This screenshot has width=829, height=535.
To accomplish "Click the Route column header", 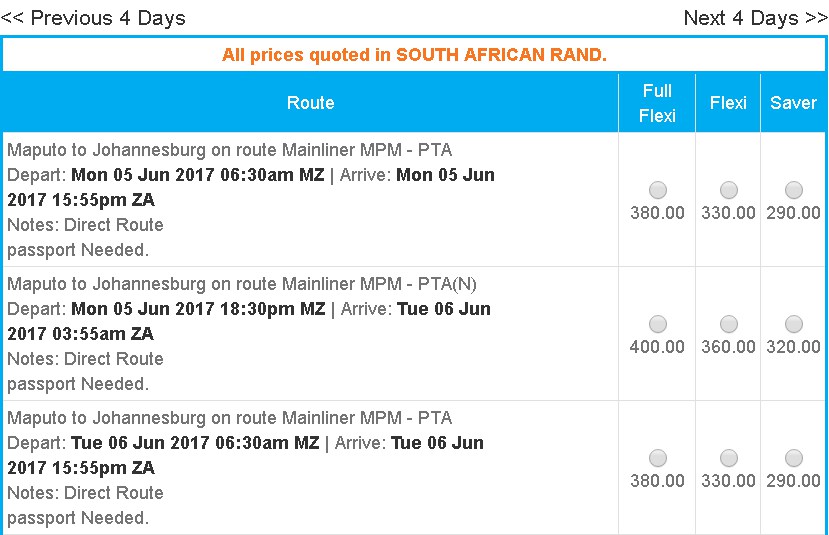I will pyautogui.click(x=310, y=103).
